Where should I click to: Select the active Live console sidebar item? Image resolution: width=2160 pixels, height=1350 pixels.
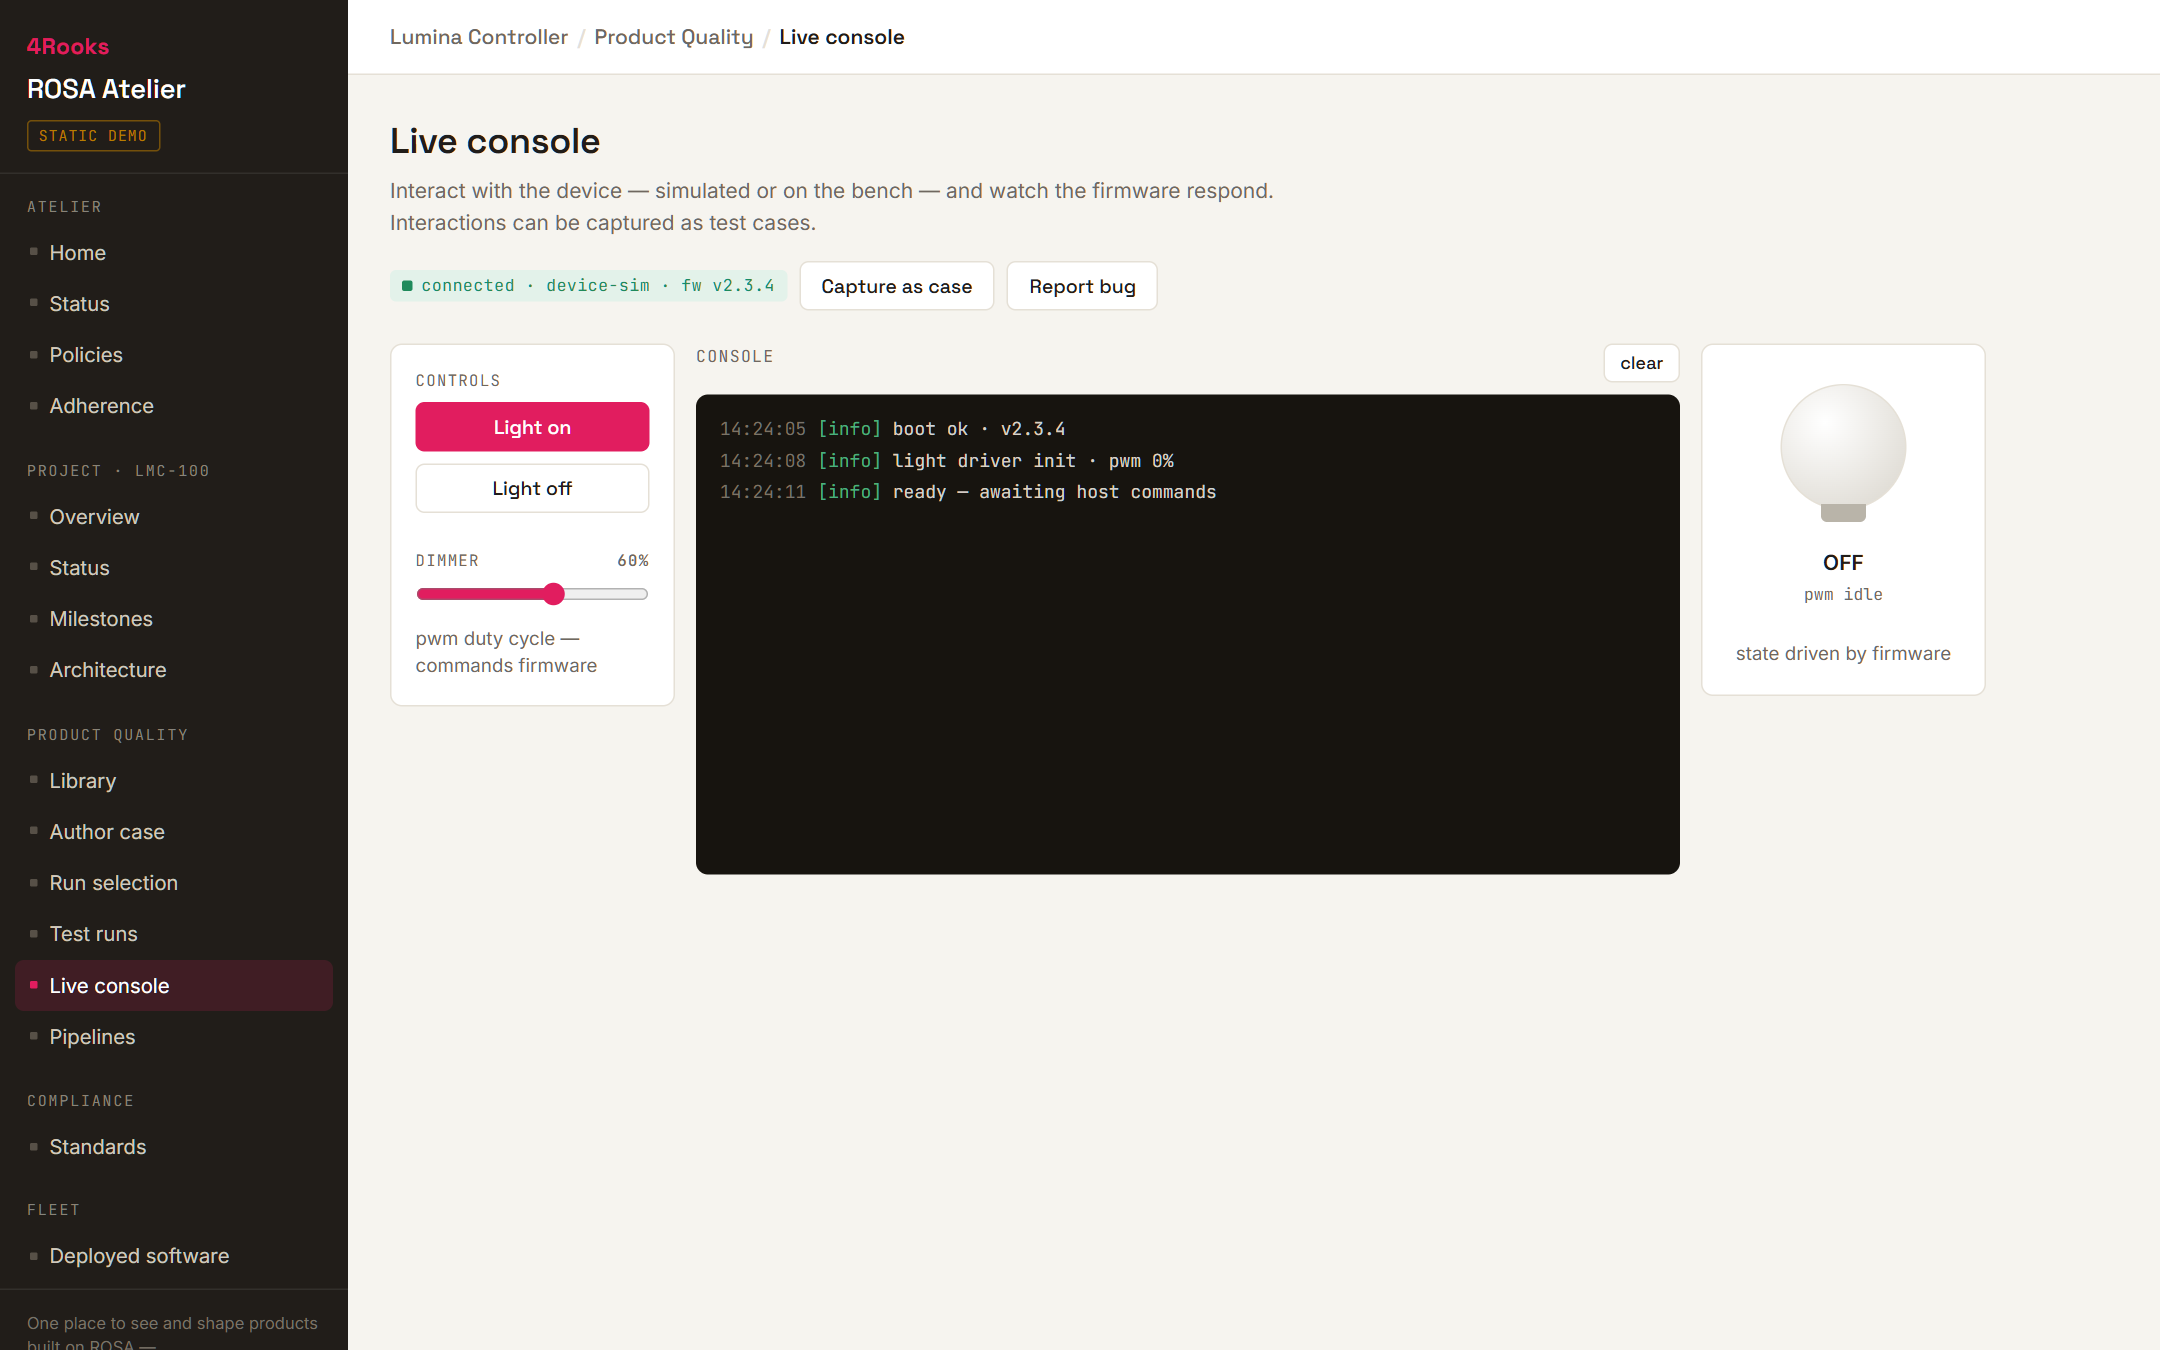(174, 986)
